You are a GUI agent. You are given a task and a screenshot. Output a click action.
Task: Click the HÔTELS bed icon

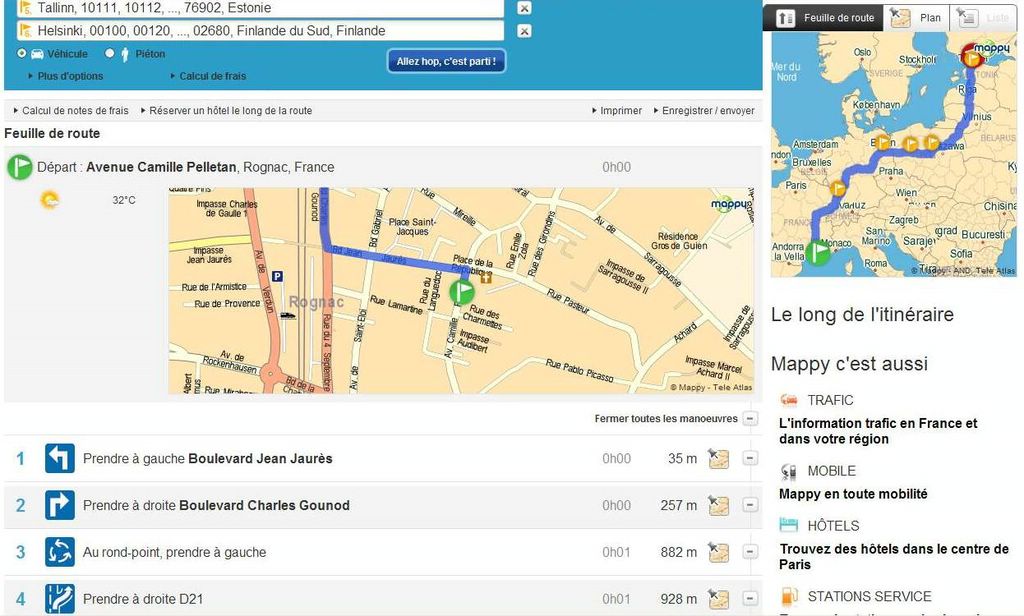789,525
